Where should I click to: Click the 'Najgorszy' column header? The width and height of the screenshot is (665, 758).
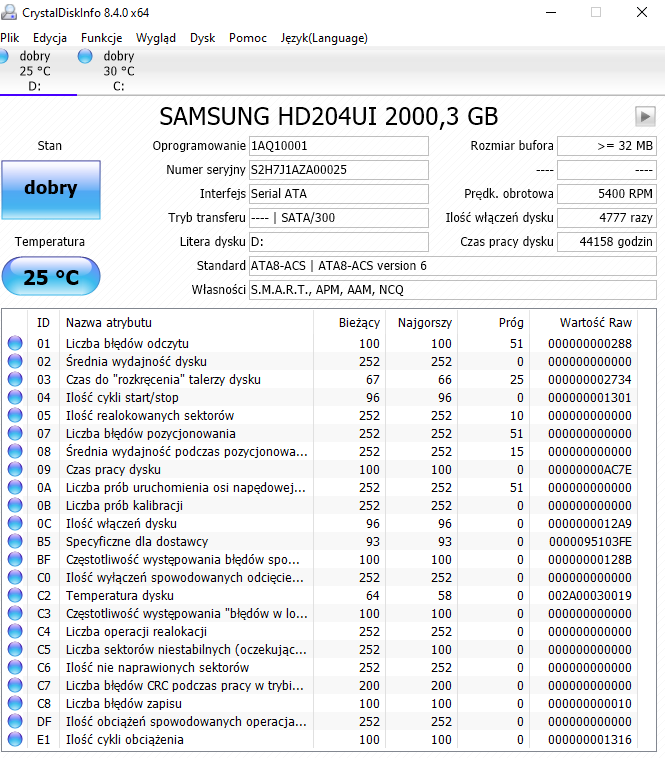425,322
